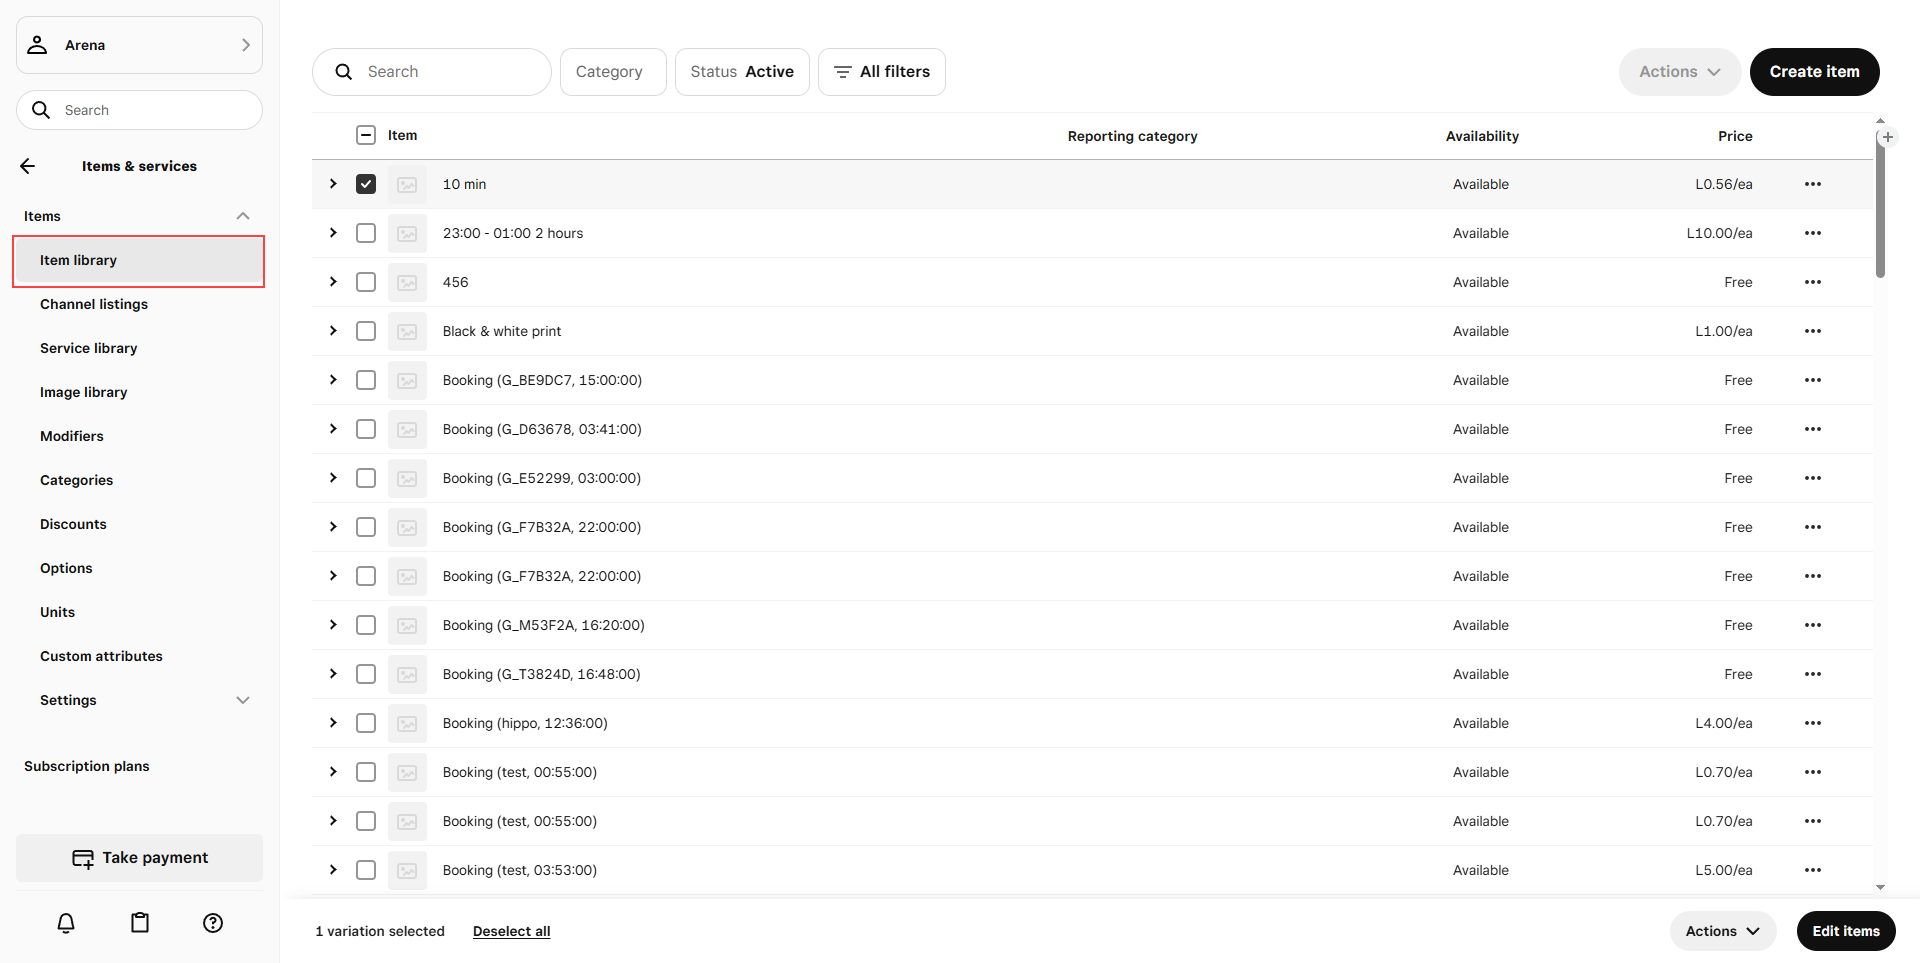Expand the Settings section in sidebar
This screenshot has height=963, width=1920.
point(242,700)
